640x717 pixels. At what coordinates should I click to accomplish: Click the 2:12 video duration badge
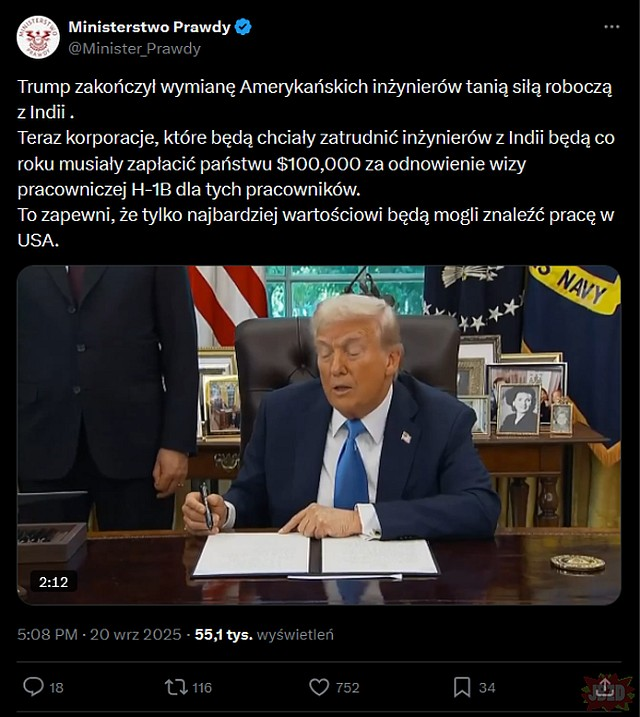[x=53, y=582]
